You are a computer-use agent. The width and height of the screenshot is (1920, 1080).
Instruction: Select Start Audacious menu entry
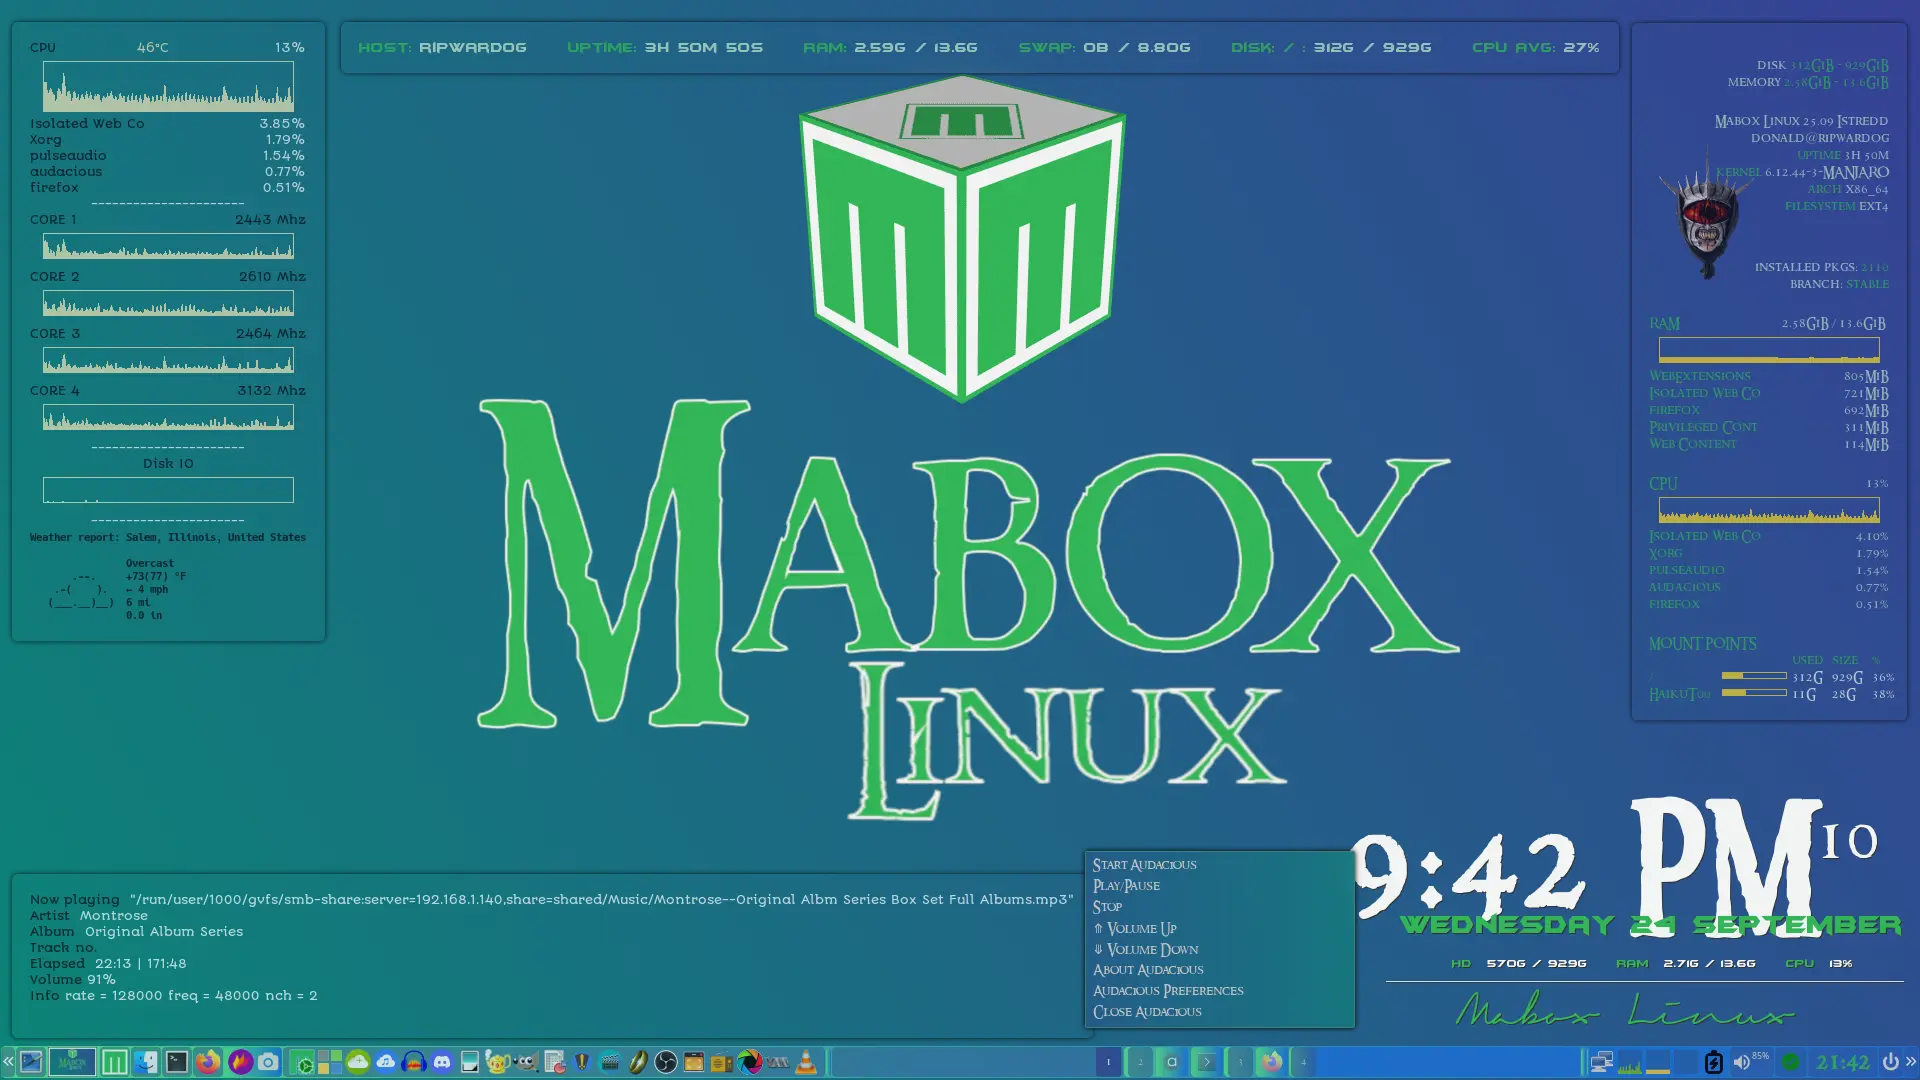[1144, 865]
